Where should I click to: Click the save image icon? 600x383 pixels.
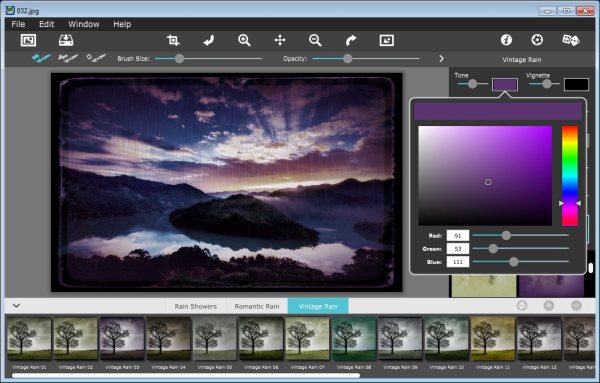[x=66, y=40]
